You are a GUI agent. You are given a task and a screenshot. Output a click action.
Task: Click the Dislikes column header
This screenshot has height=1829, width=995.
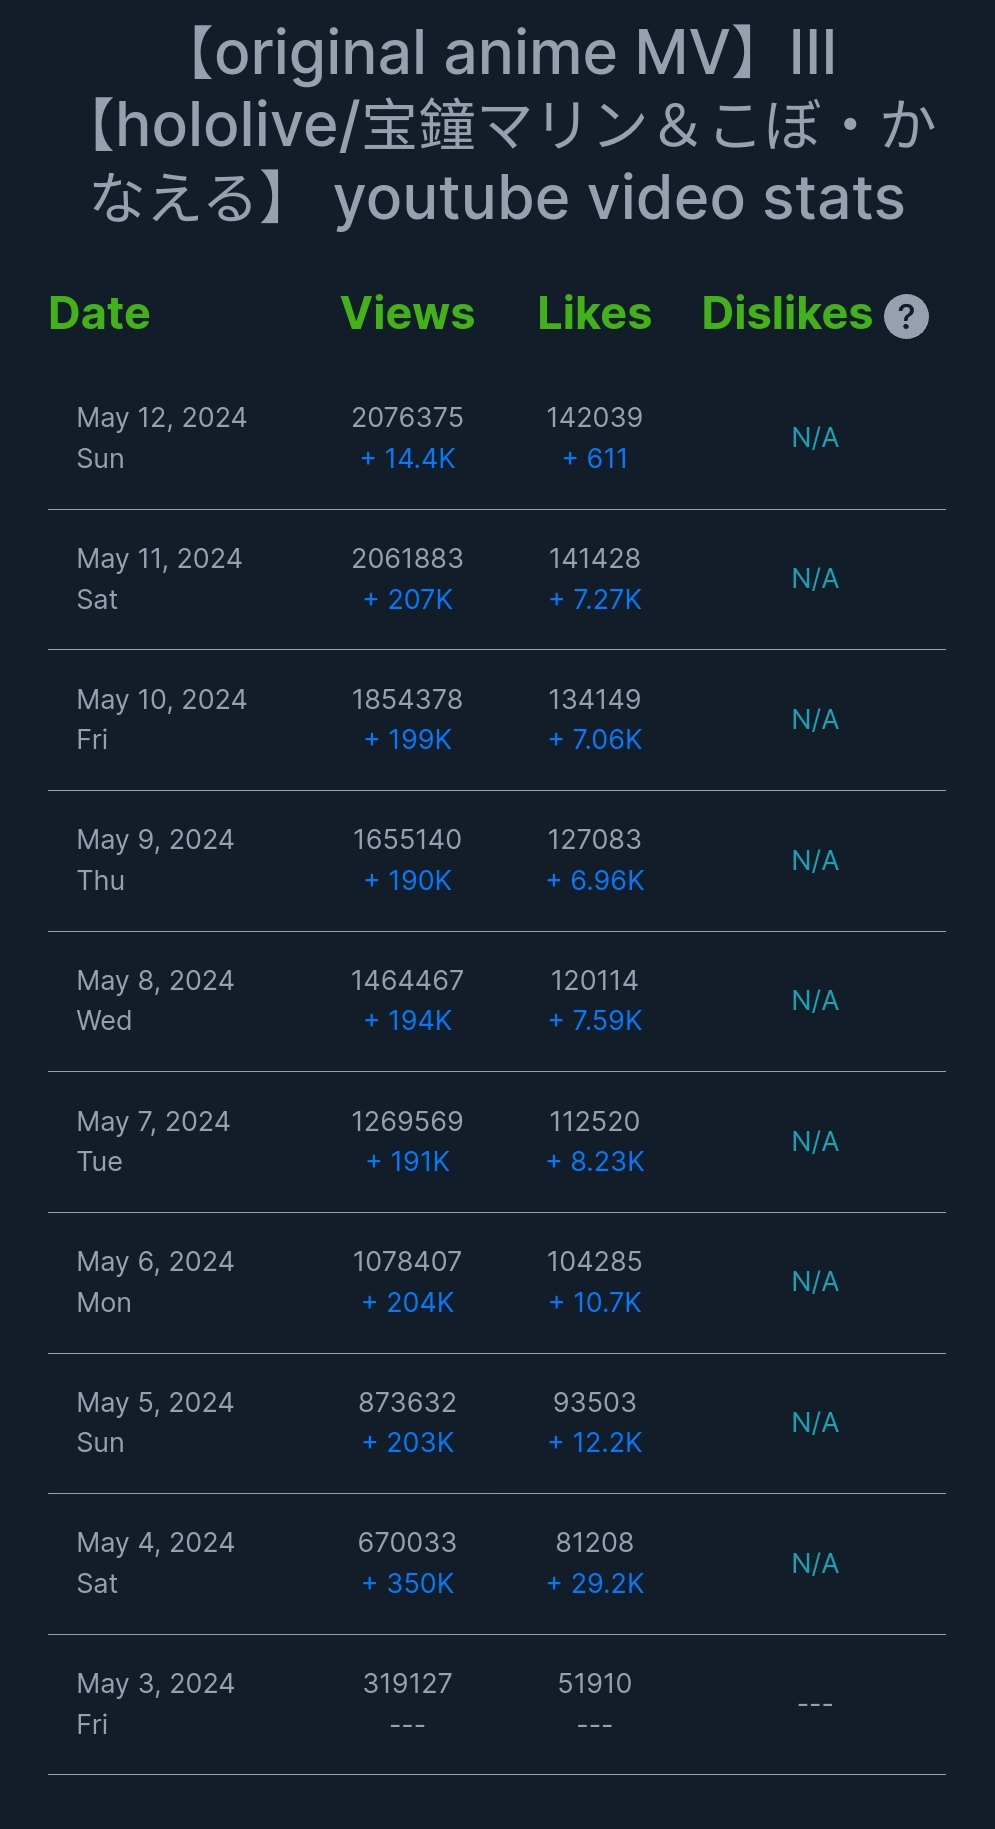(x=787, y=314)
